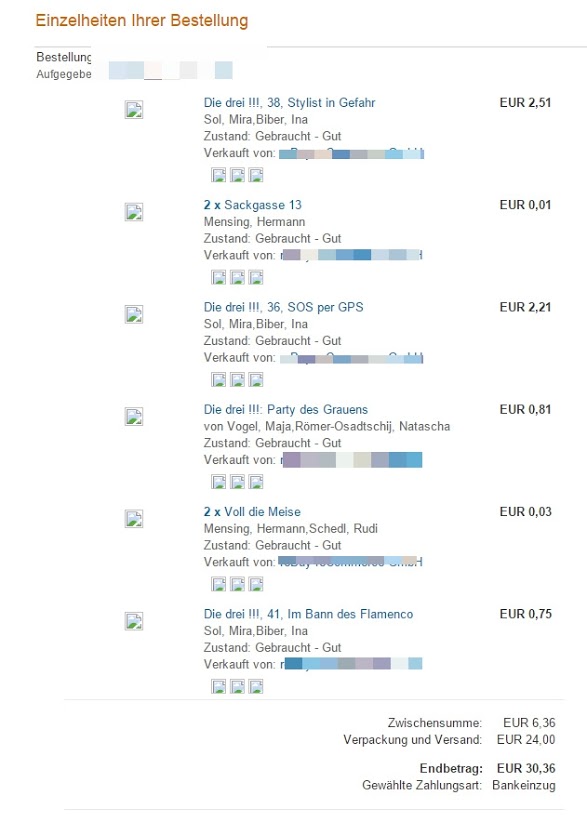This screenshot has height=822, width=587.
Task: Click the last small icon under SOS per GPS
Action: [256, 379]
